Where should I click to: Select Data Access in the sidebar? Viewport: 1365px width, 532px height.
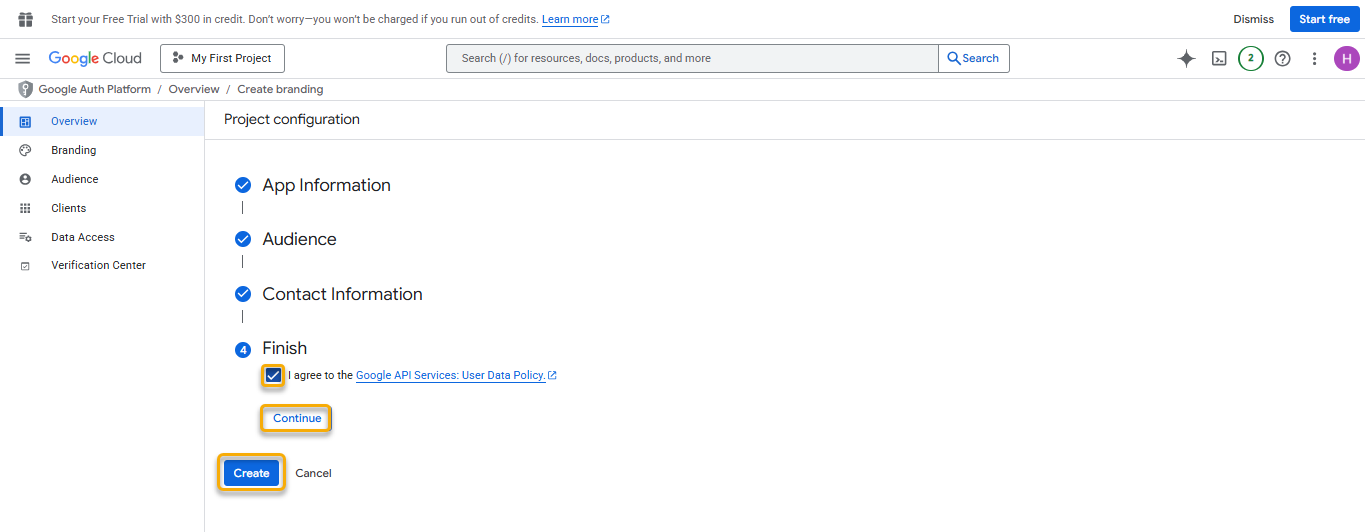[83, 237]
